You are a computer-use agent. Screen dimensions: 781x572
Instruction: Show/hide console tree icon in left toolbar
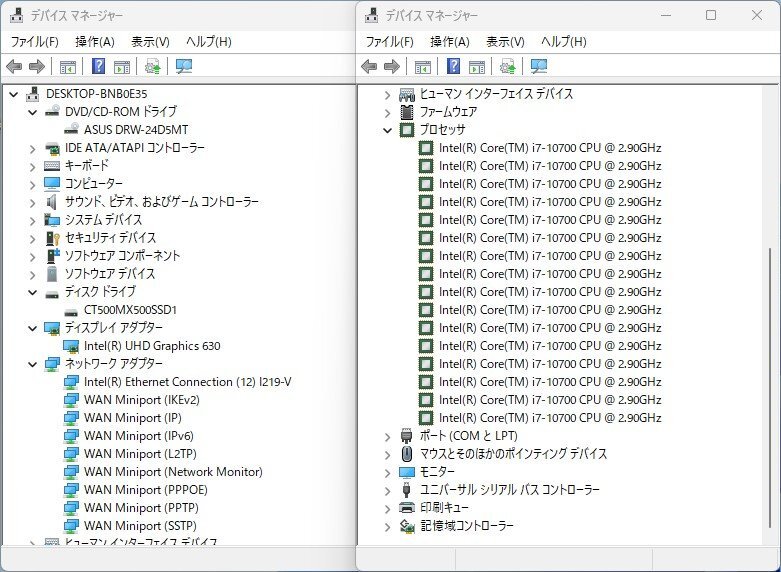(68, 66)
